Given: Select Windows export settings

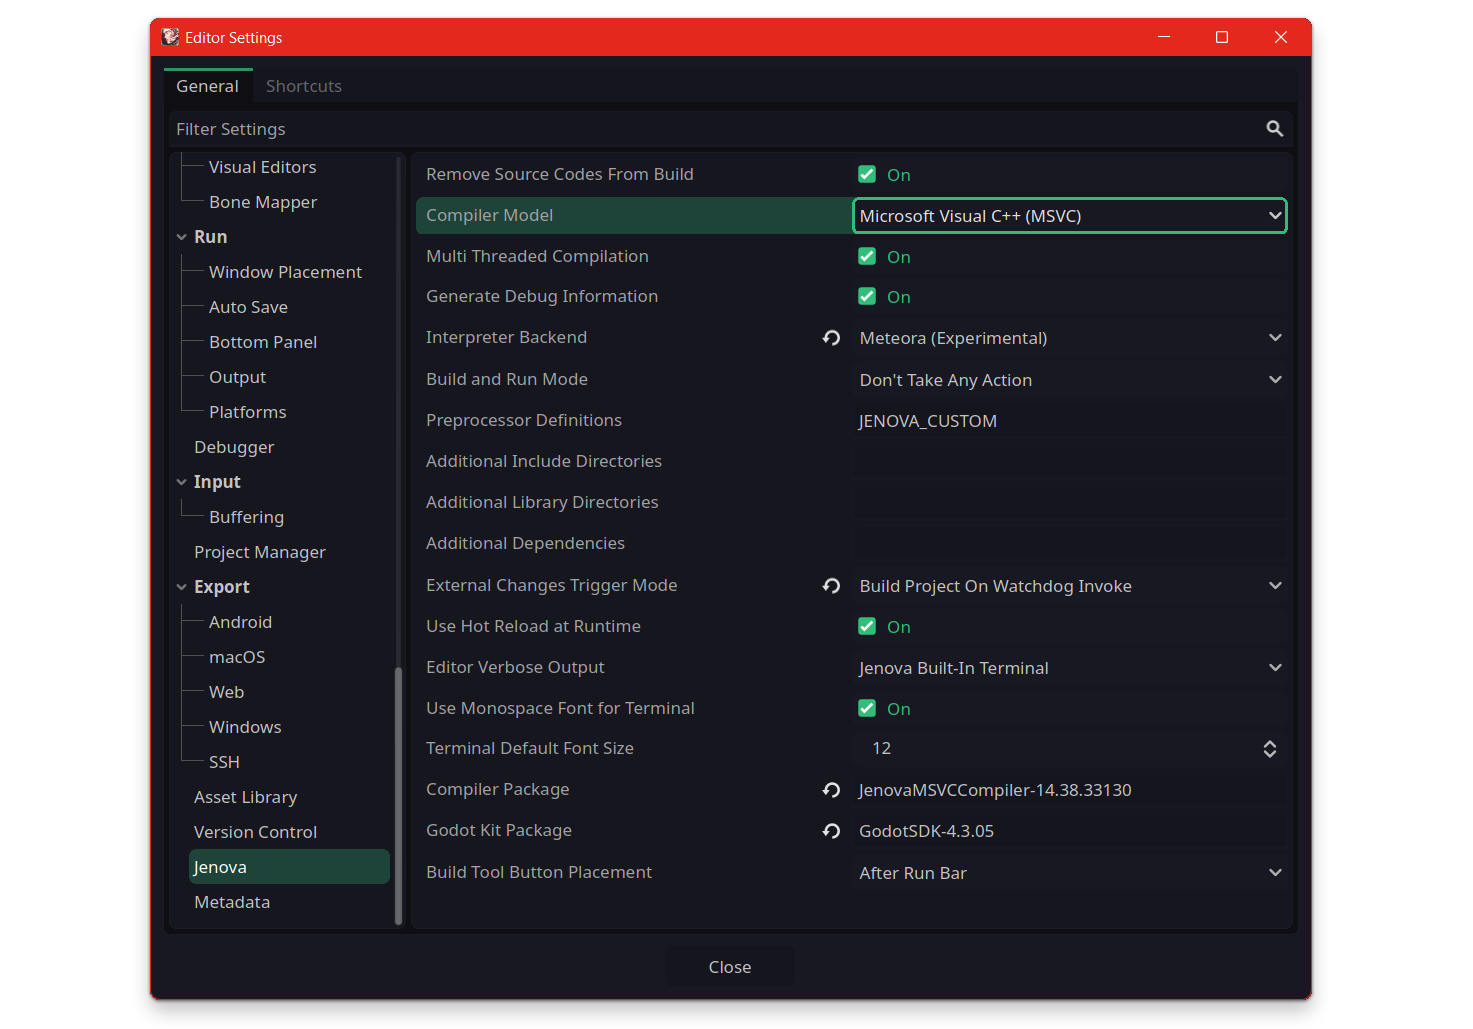Looking at the screenshot, I should [245, 727].
